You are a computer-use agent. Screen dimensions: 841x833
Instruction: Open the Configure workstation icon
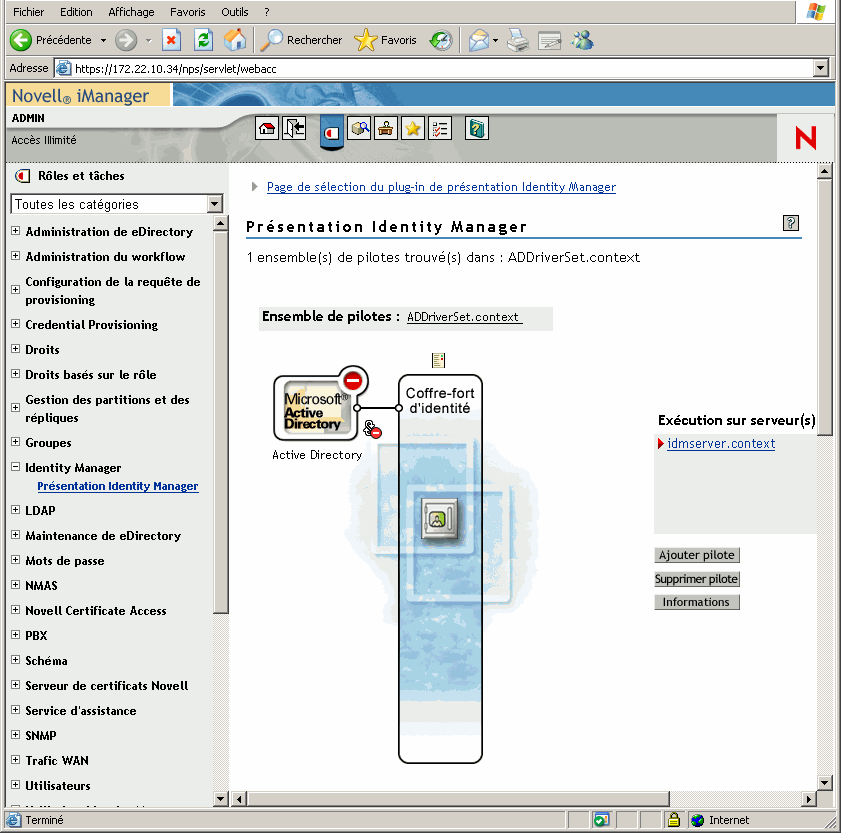click(385, 130)
